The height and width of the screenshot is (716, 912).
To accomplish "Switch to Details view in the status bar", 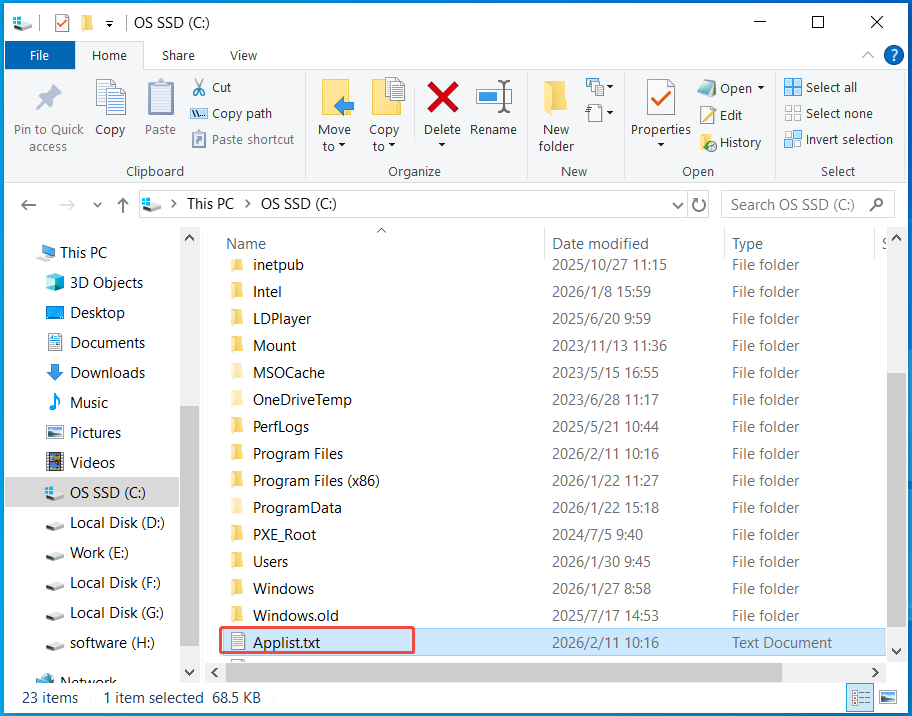I will coord(860,697).
